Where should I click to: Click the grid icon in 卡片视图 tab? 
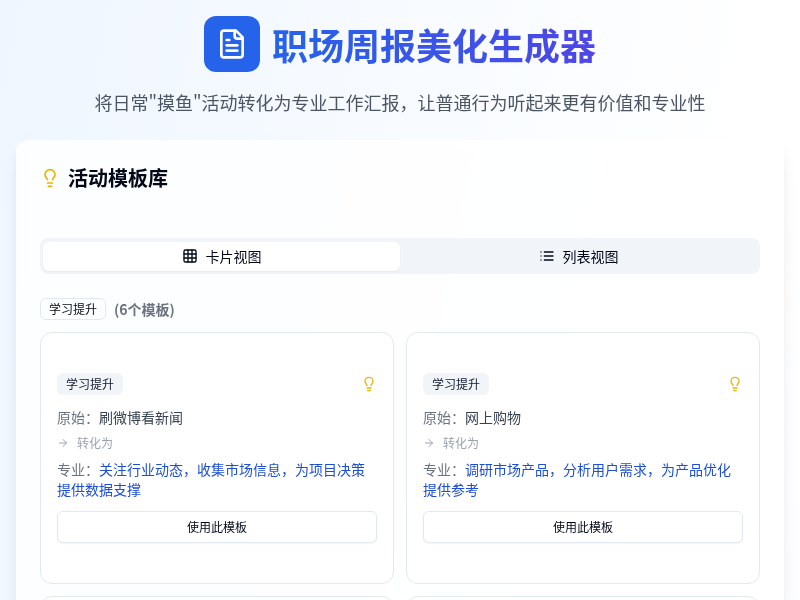point(190,256)
